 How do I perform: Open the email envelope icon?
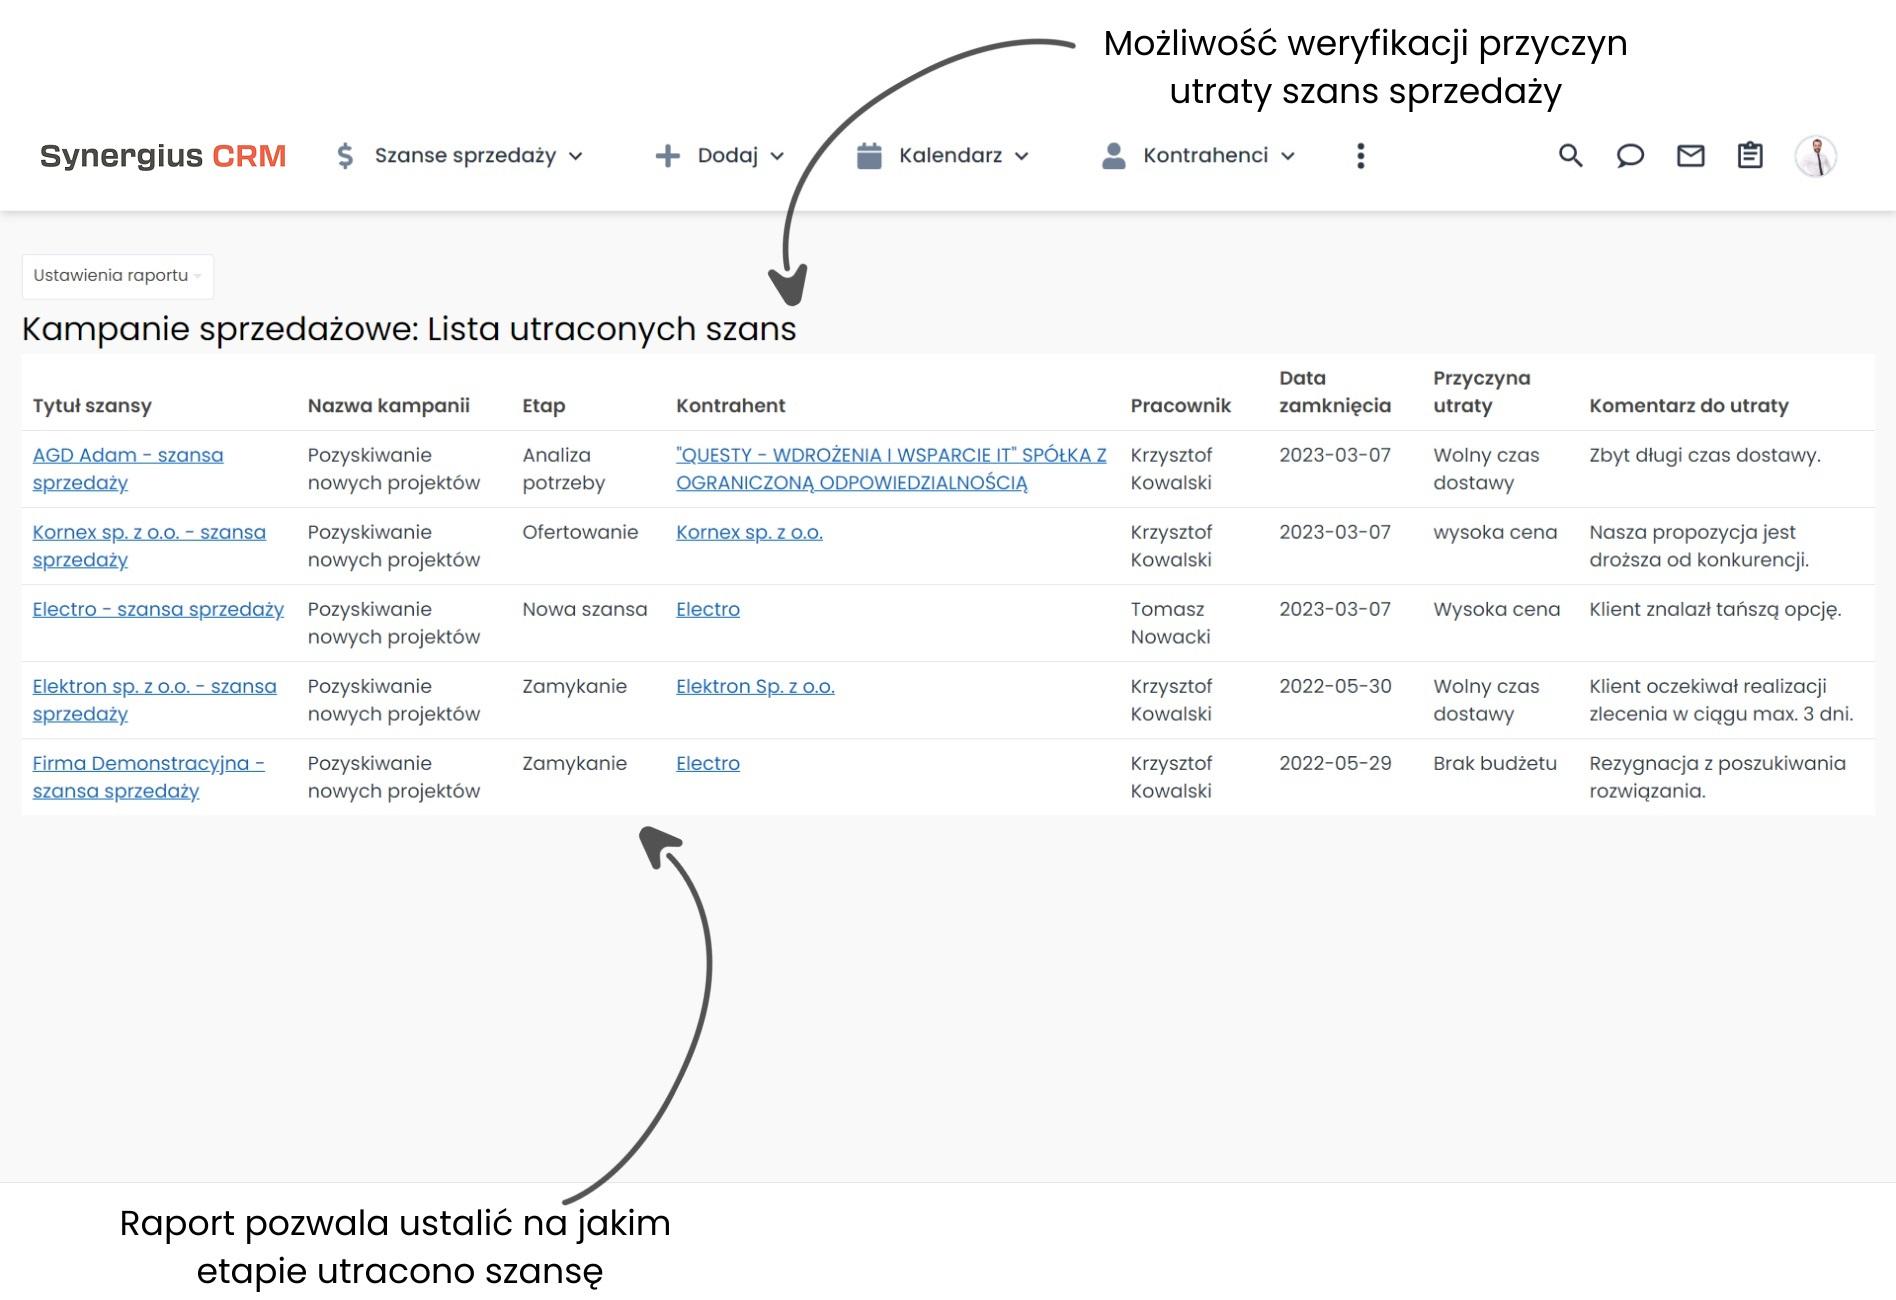pos(1690,156)
